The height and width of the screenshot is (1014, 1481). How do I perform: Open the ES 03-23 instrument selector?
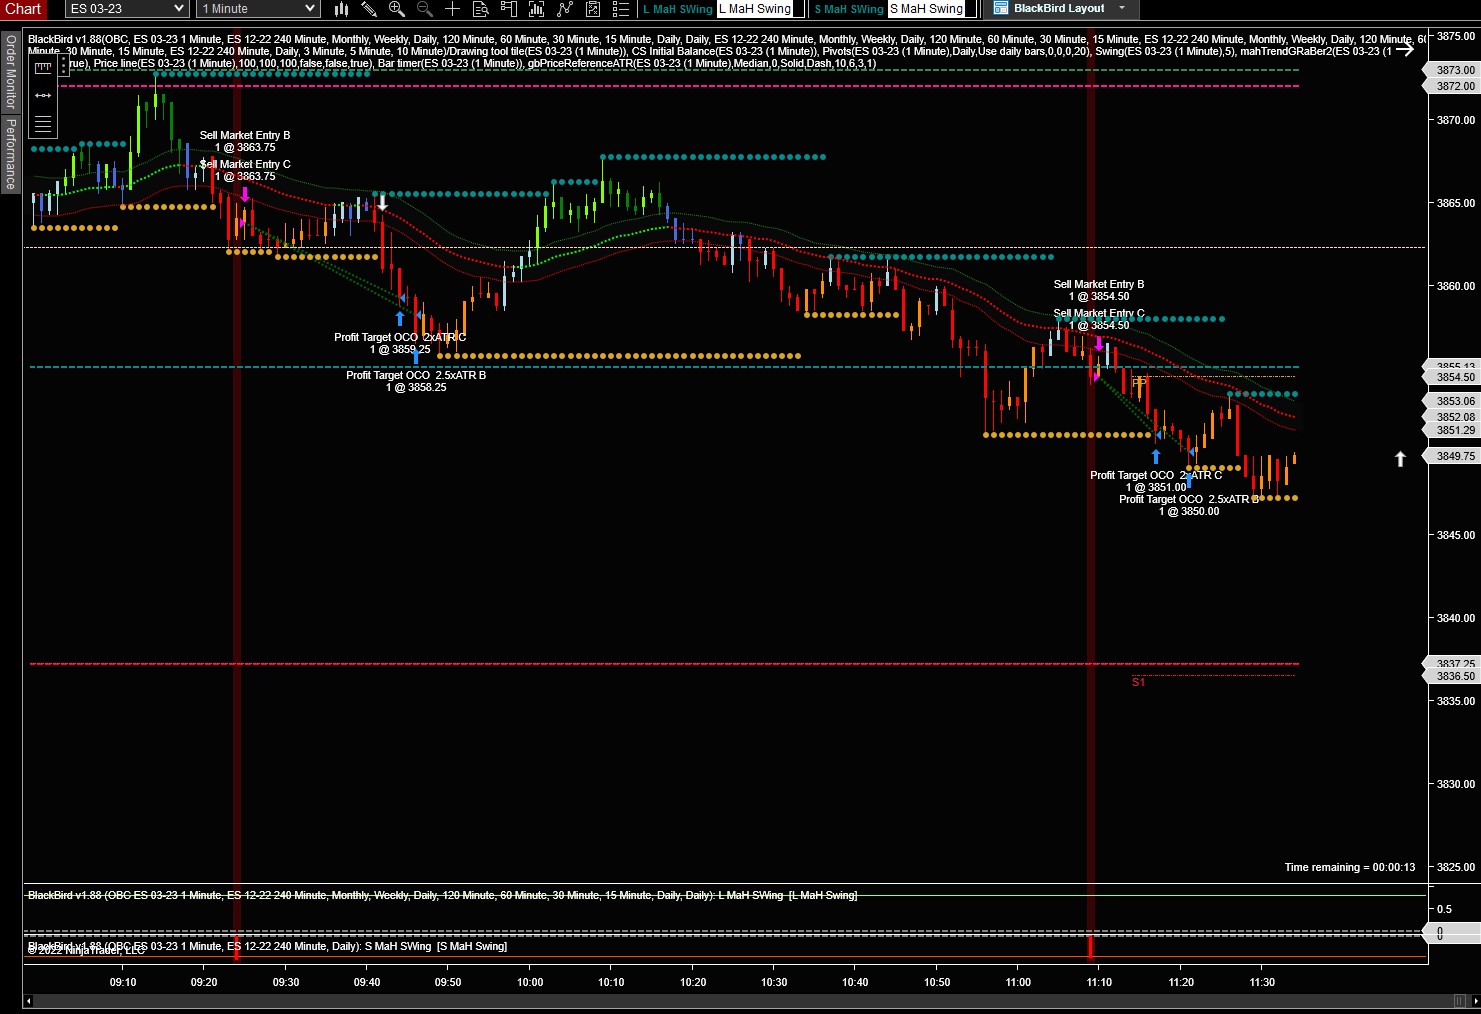pos(127,9)
